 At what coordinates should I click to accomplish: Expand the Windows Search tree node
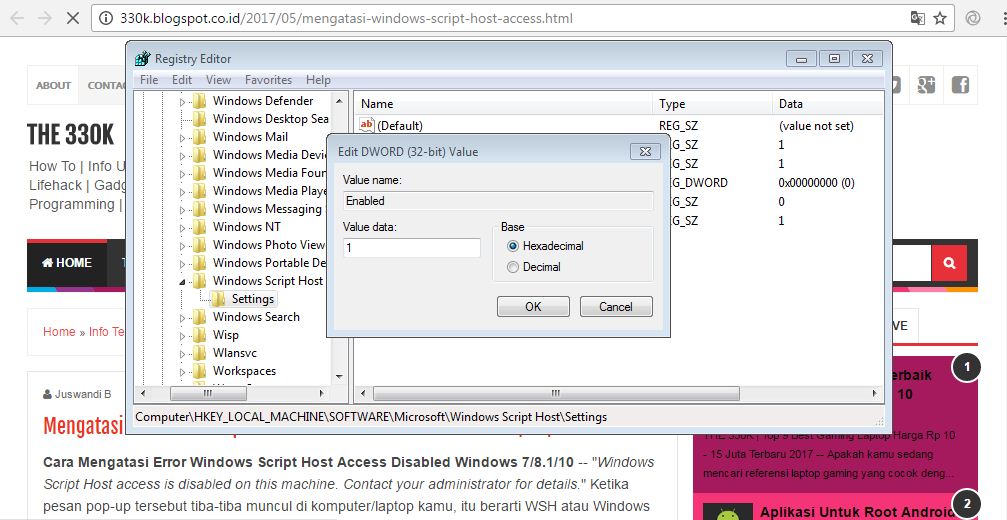(182, 317)
